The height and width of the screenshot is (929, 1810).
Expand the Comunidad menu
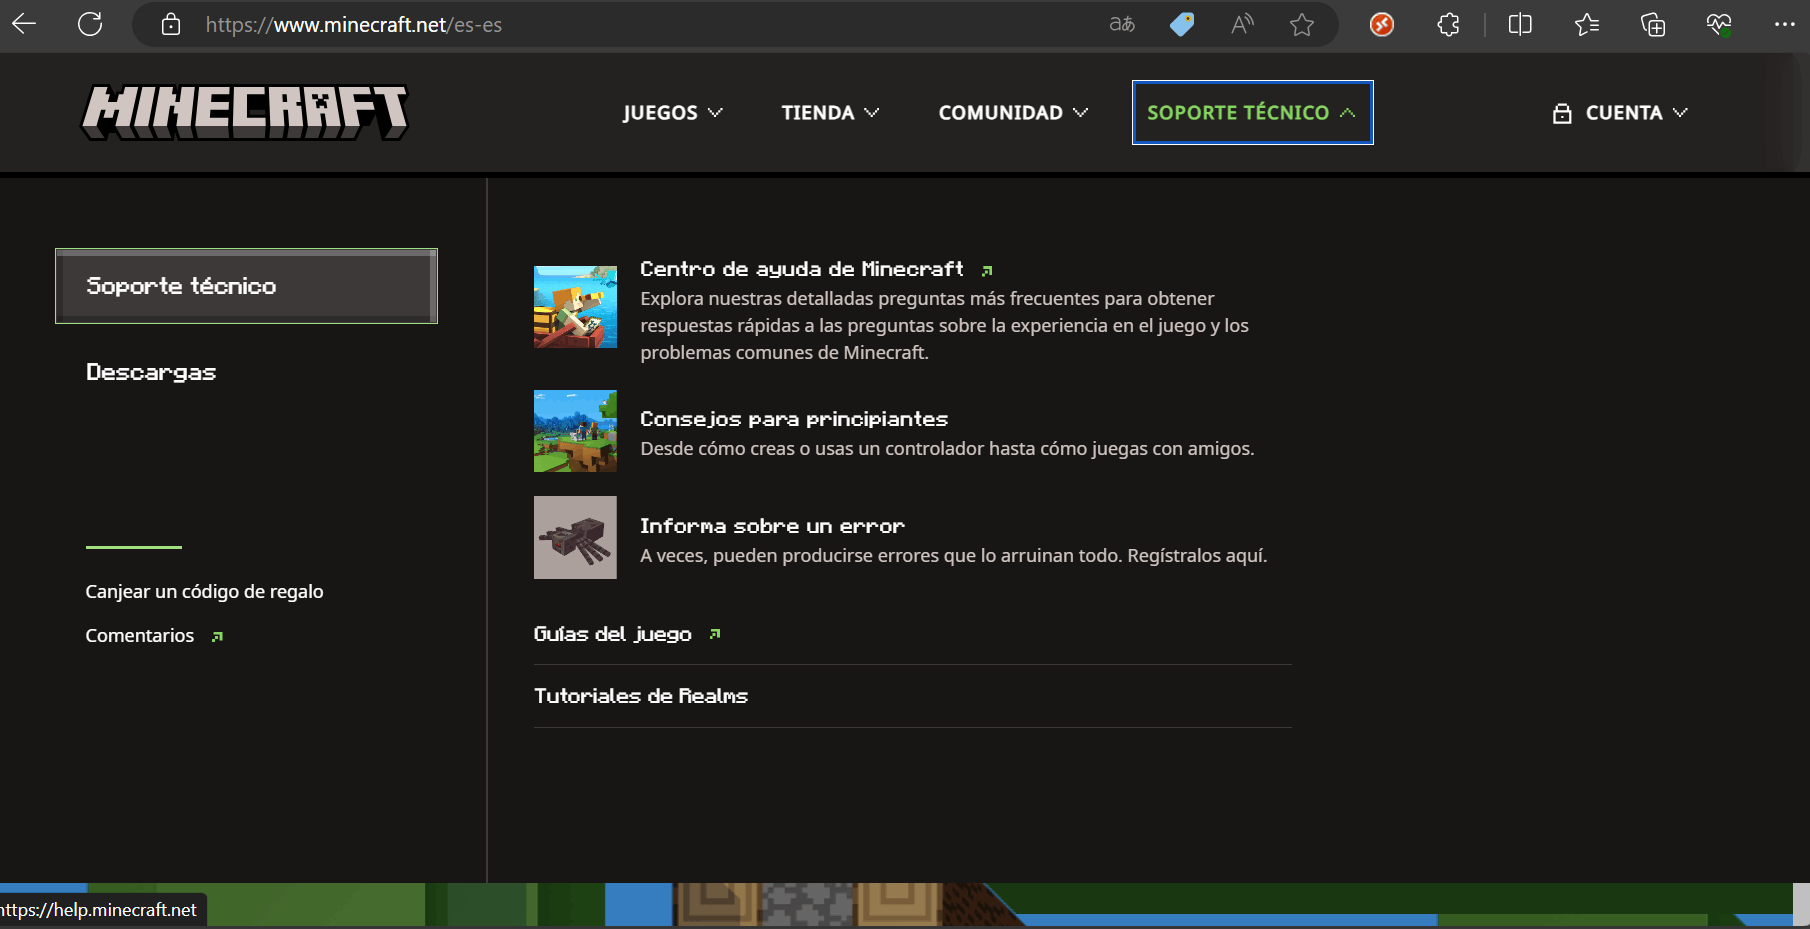pyautogui.click(x=1013, y=112)
